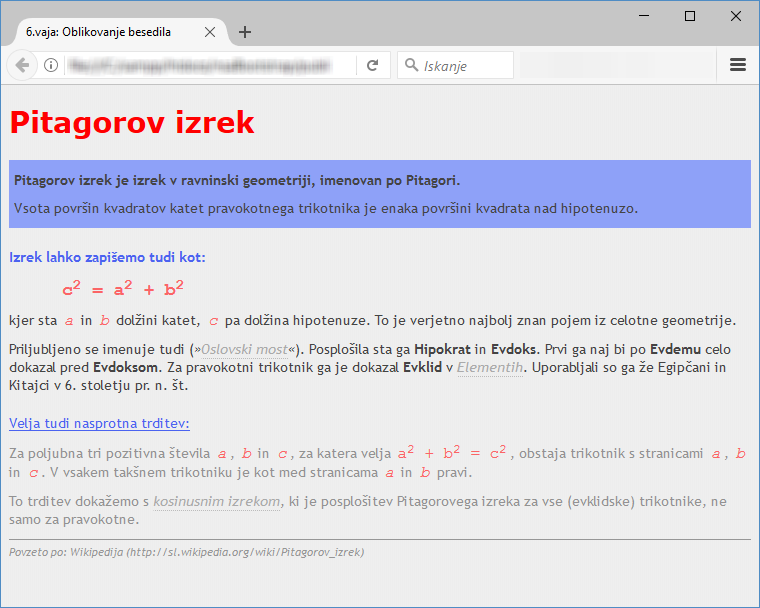Open 'Velja tudi nasprotna trditev:' link
Viewport: 760px width, 608px height.
tap(99, 423)
